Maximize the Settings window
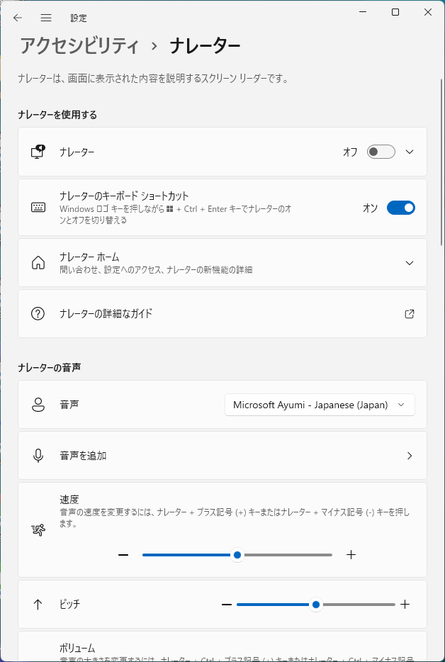Screen dimensions: 445x662 (395, 12)
